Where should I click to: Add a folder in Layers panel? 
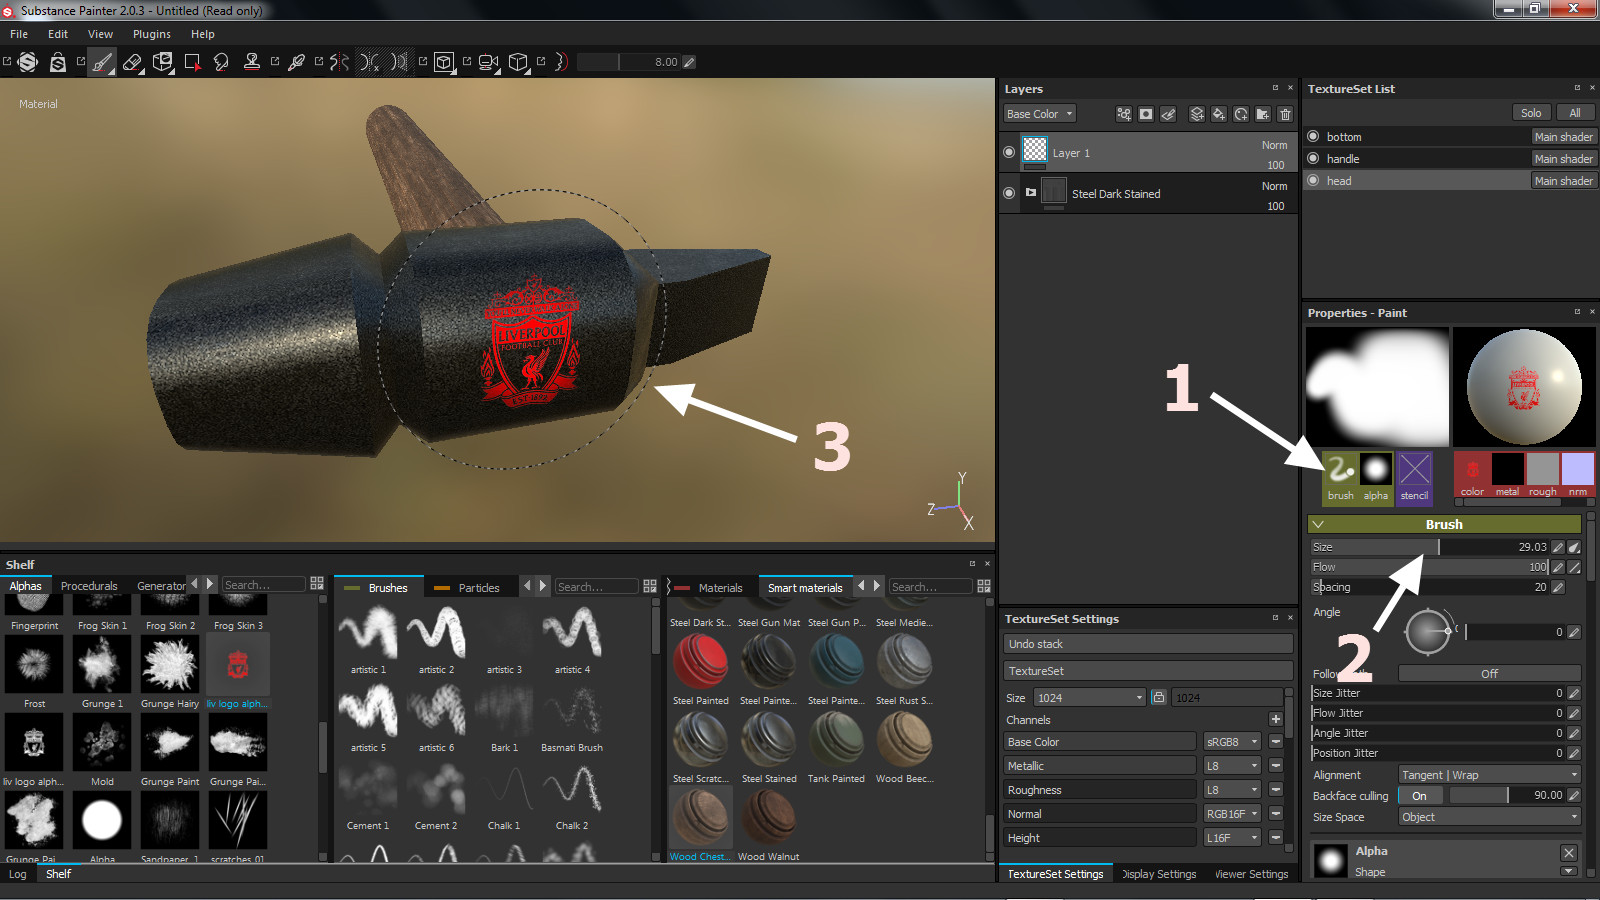click(x=1263, y=114)
